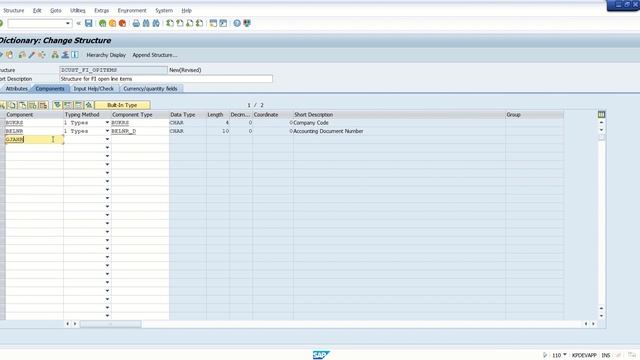
Task: Switch to the Input Help/Check tab
Action: 93,89
